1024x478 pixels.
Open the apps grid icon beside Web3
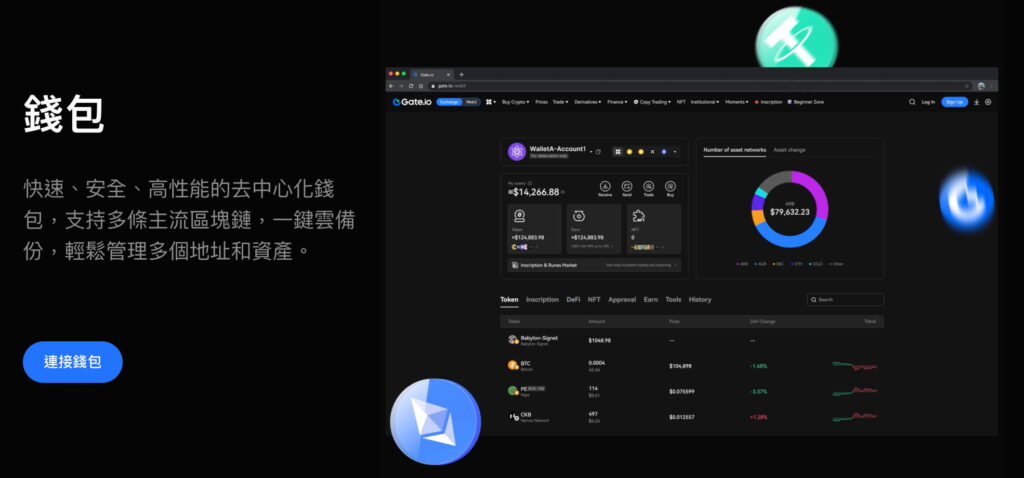click(x=490, y=102)
